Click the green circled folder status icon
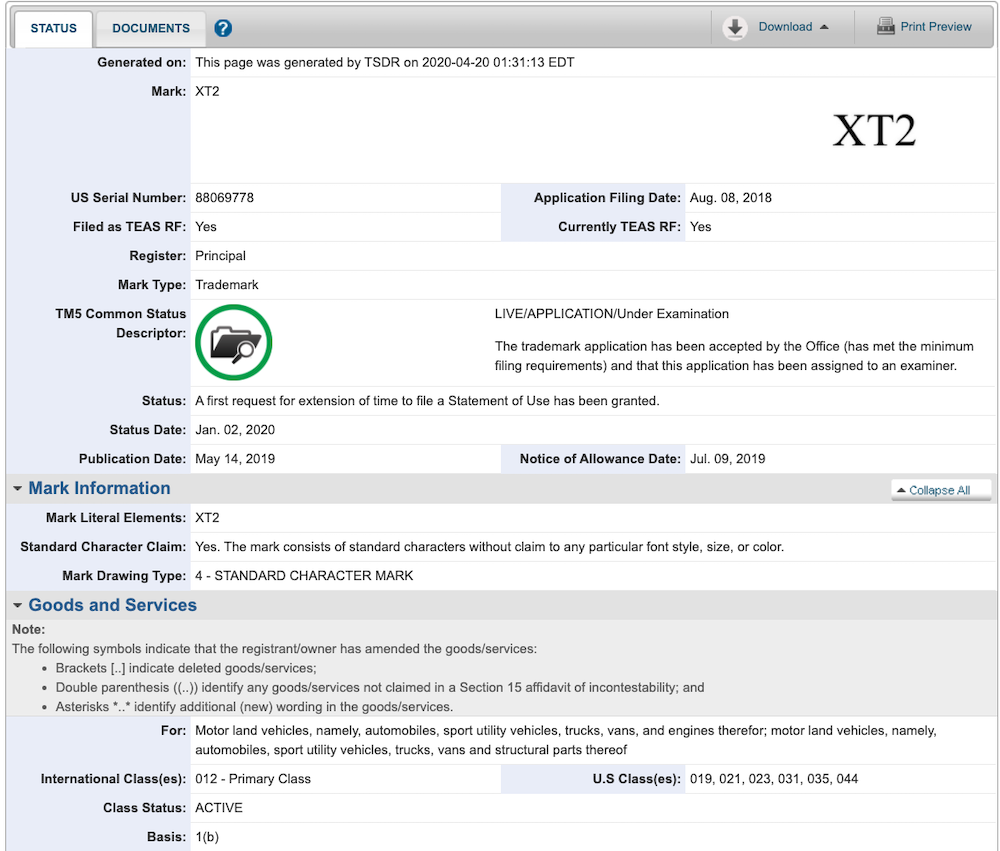1000x851 pixels. 234,343
